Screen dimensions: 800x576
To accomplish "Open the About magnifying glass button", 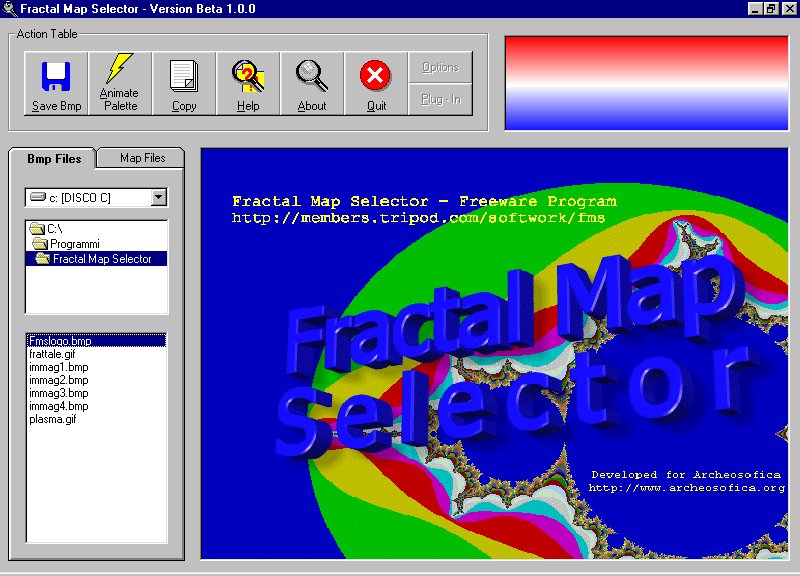I will (312, 83).
